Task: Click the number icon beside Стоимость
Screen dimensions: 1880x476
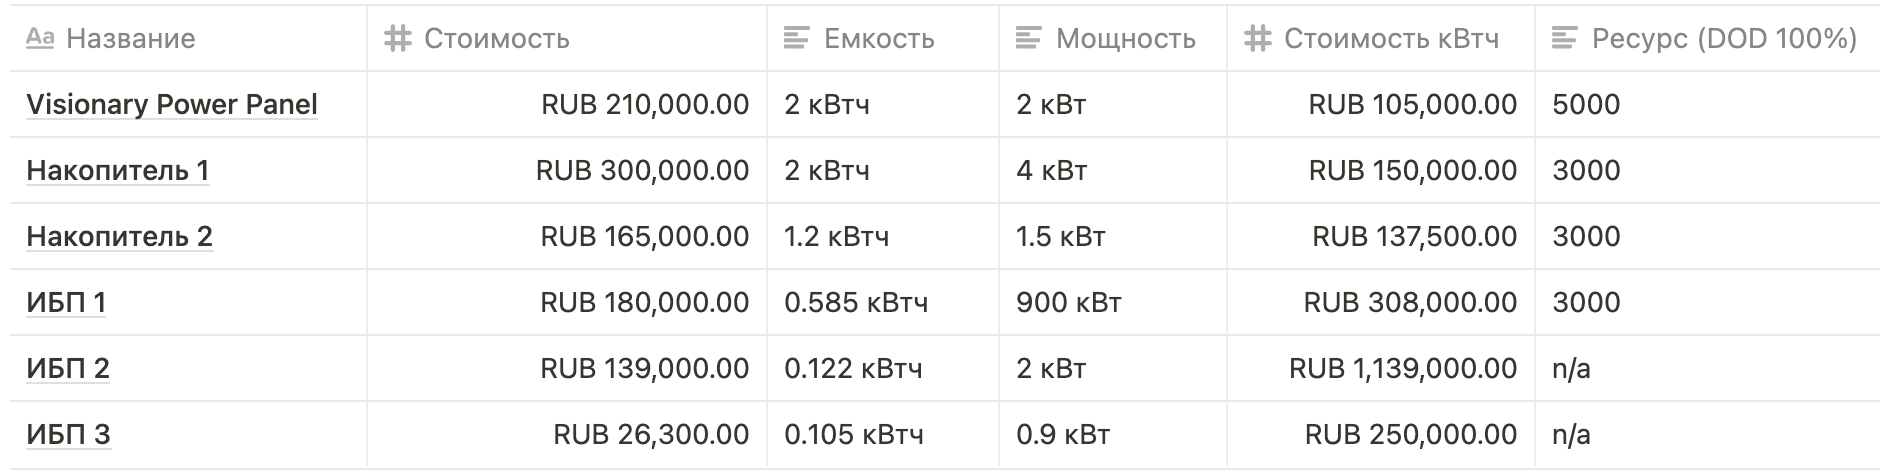Action: click(398, 38)
